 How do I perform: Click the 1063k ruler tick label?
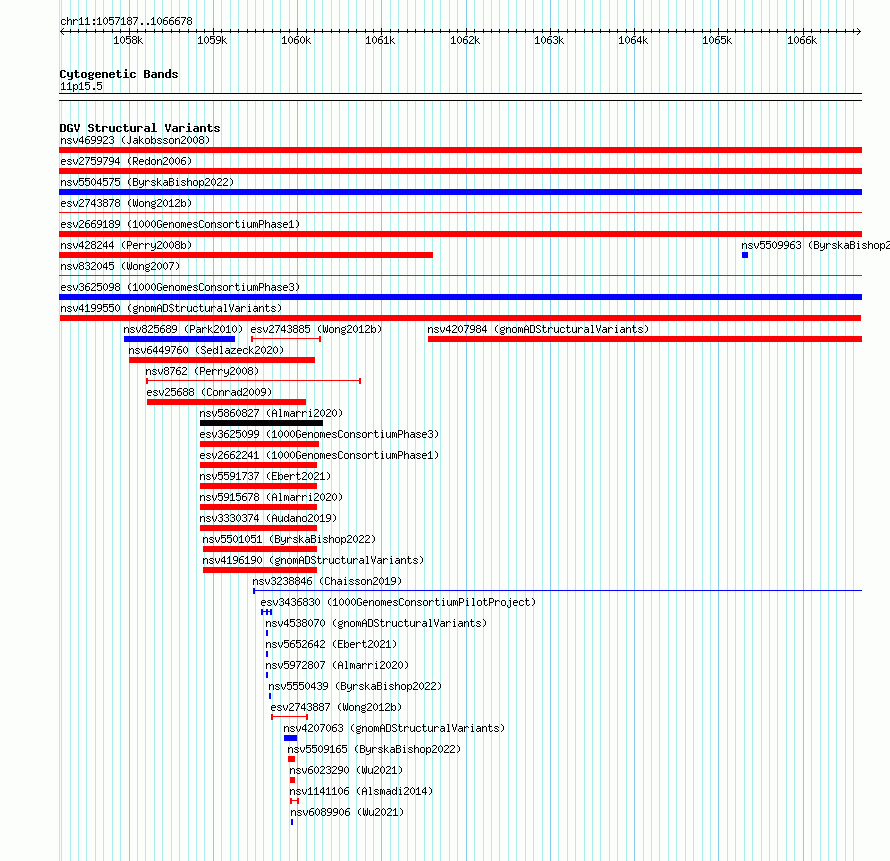click(x=549, y=40)
